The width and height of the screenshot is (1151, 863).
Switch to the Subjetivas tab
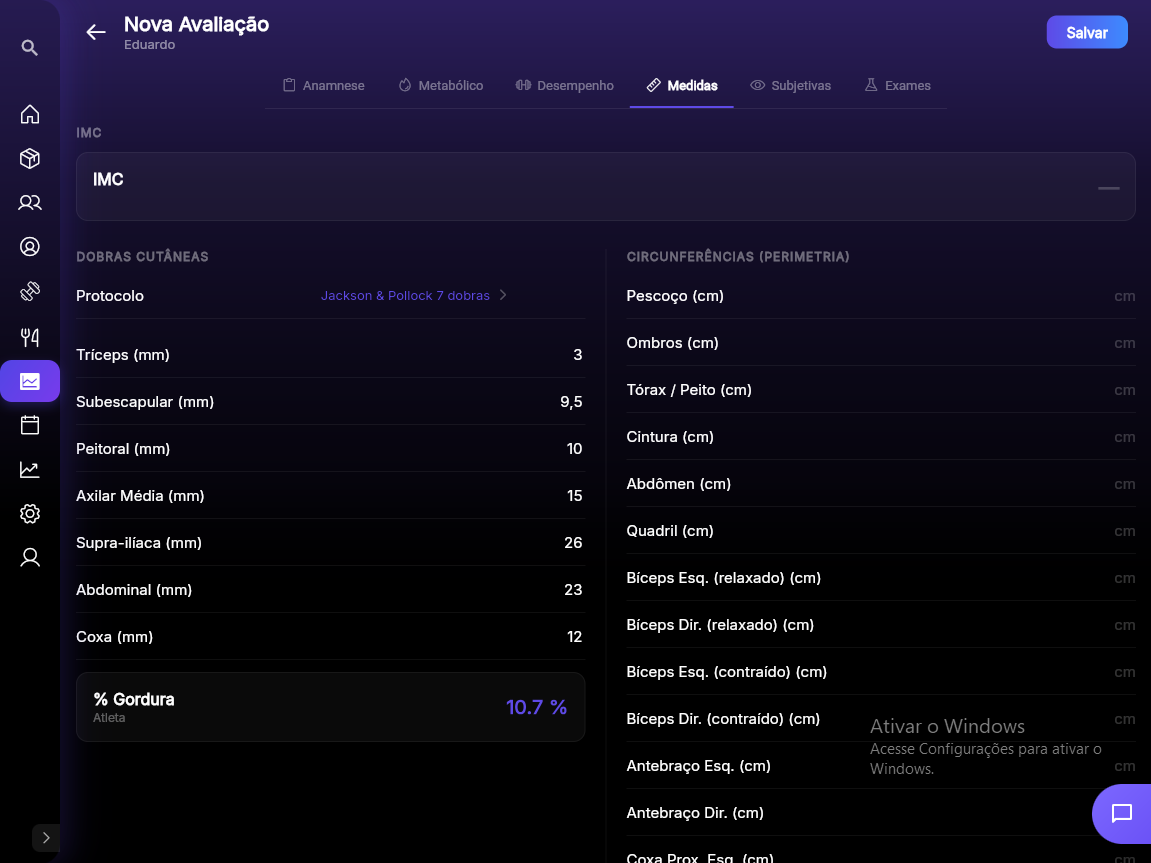tap(791, 85)
